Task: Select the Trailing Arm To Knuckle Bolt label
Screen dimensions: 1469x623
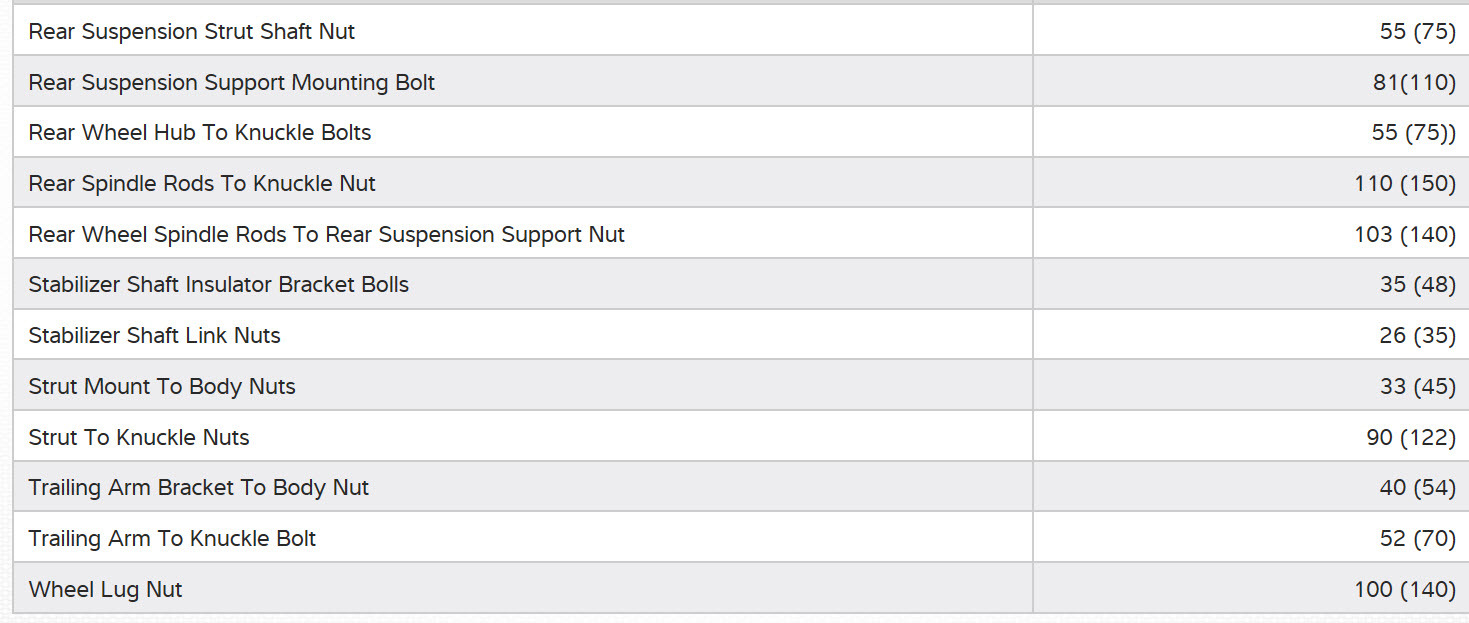Action: click(172, 539)
